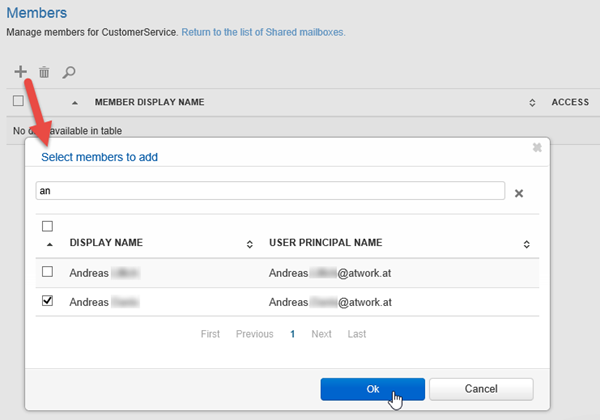Uncheck the second Andreas row checkbox
The height and width of the screenshot is (420, 600).
[47, 300]
